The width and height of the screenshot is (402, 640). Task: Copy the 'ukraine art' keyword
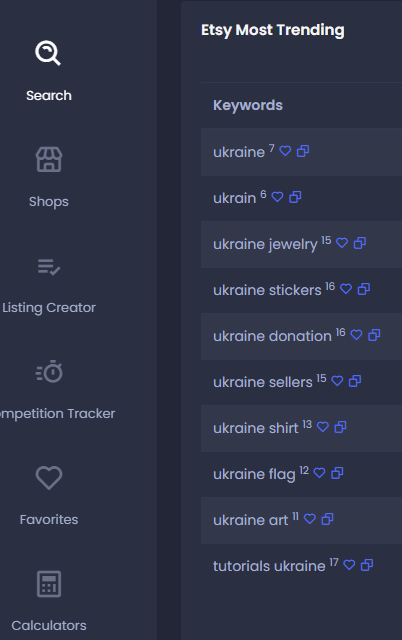click(327, 519)
